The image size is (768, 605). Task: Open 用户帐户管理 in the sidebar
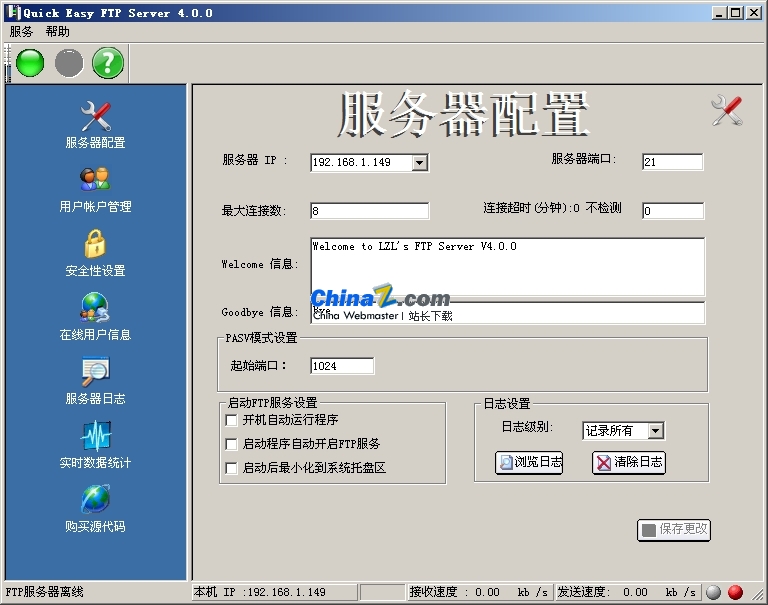coord(96,190)
